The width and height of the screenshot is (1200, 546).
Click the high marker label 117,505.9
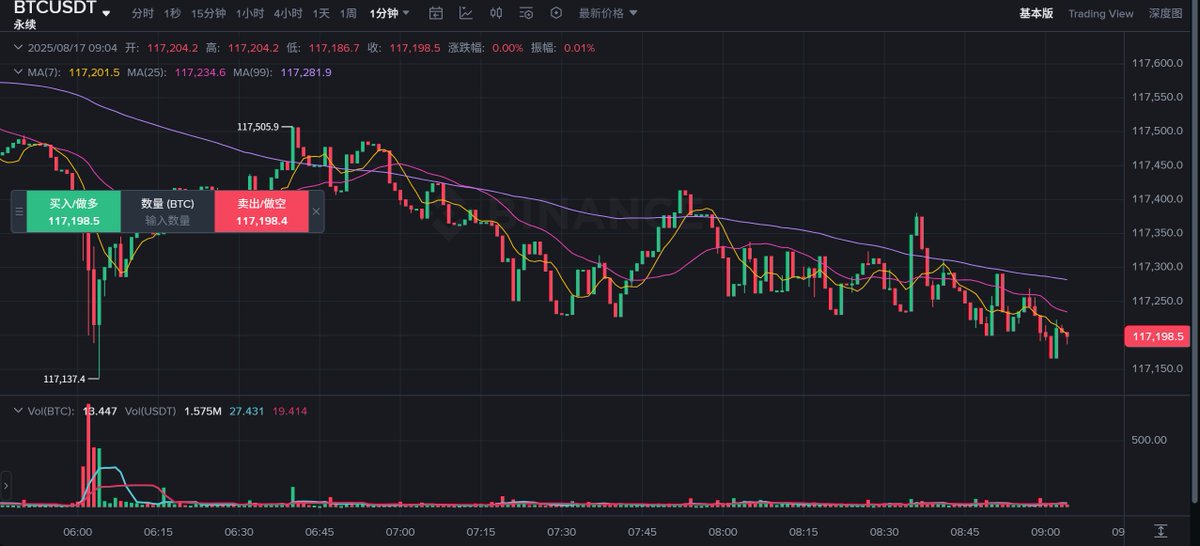tap(257, 127)
